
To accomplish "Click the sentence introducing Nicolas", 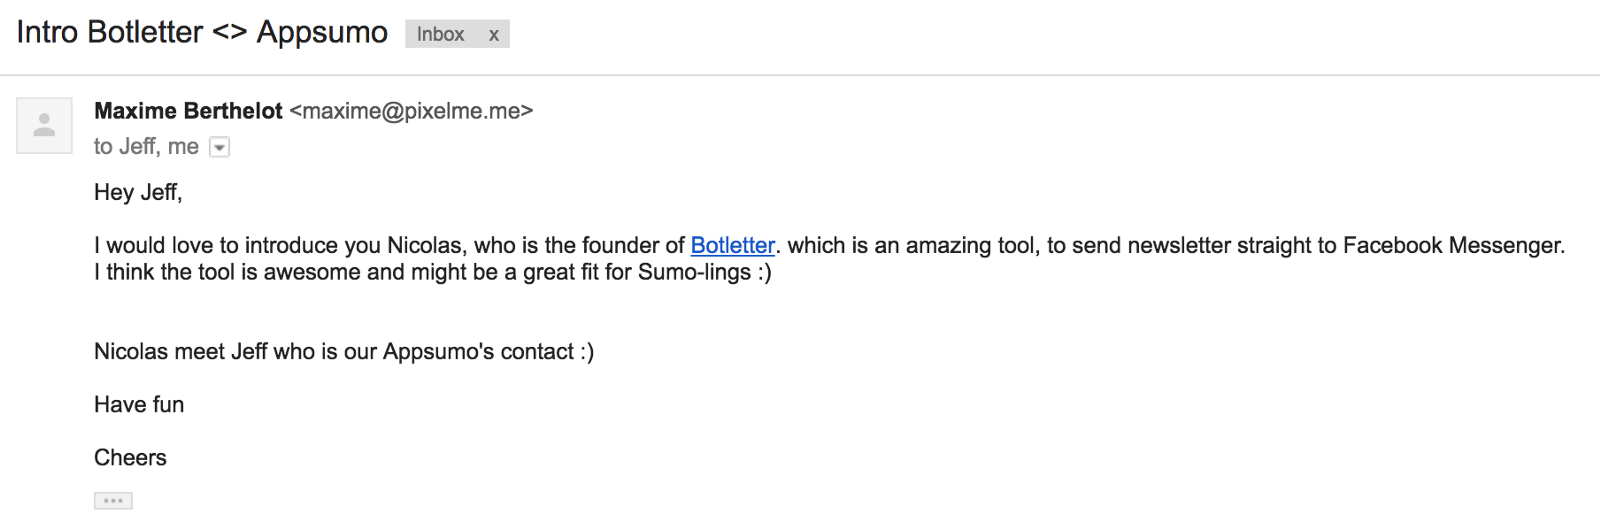I will click(389, 246).
